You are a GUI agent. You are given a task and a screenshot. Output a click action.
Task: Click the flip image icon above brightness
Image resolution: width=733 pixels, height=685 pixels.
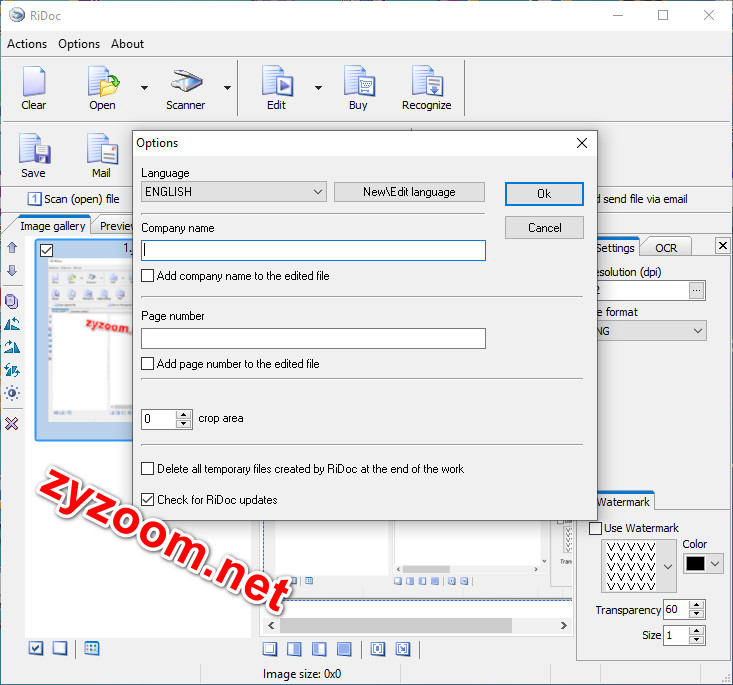12,370
